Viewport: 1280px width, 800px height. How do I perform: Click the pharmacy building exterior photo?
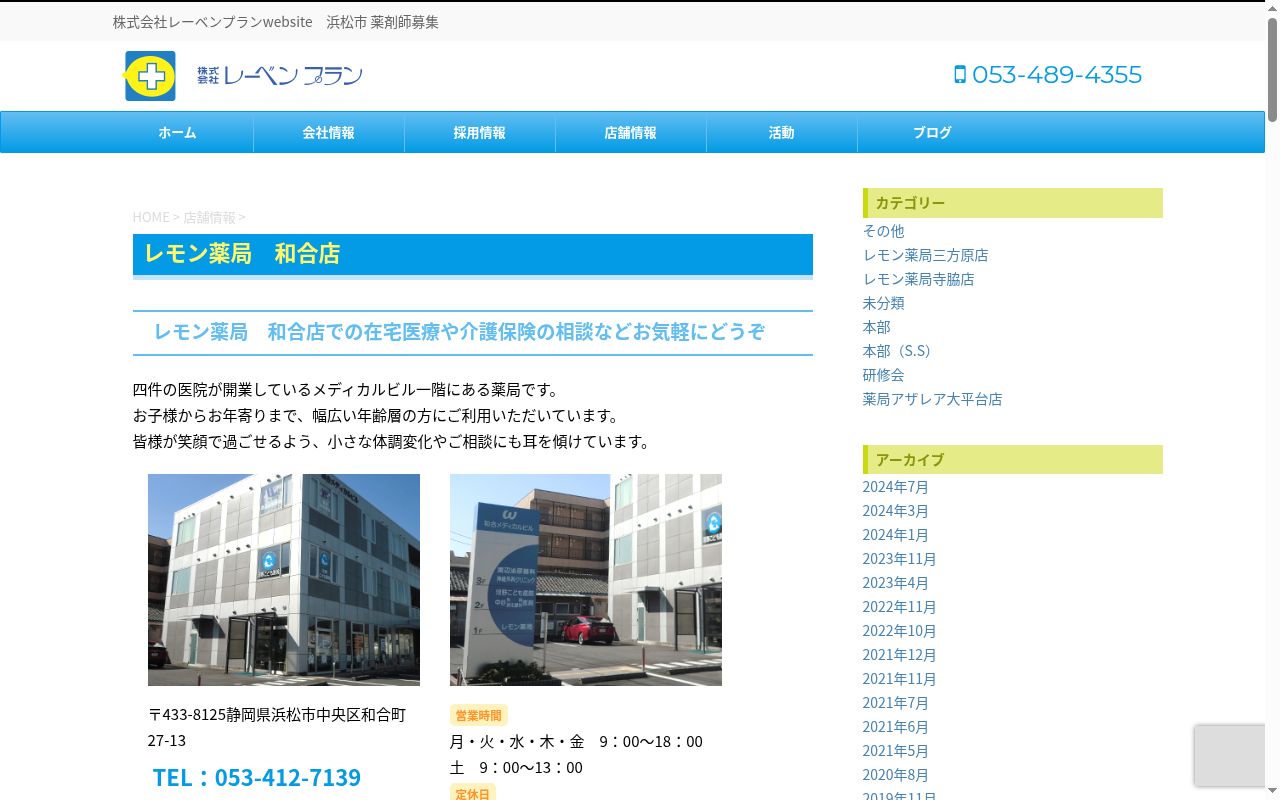(284, 580)
